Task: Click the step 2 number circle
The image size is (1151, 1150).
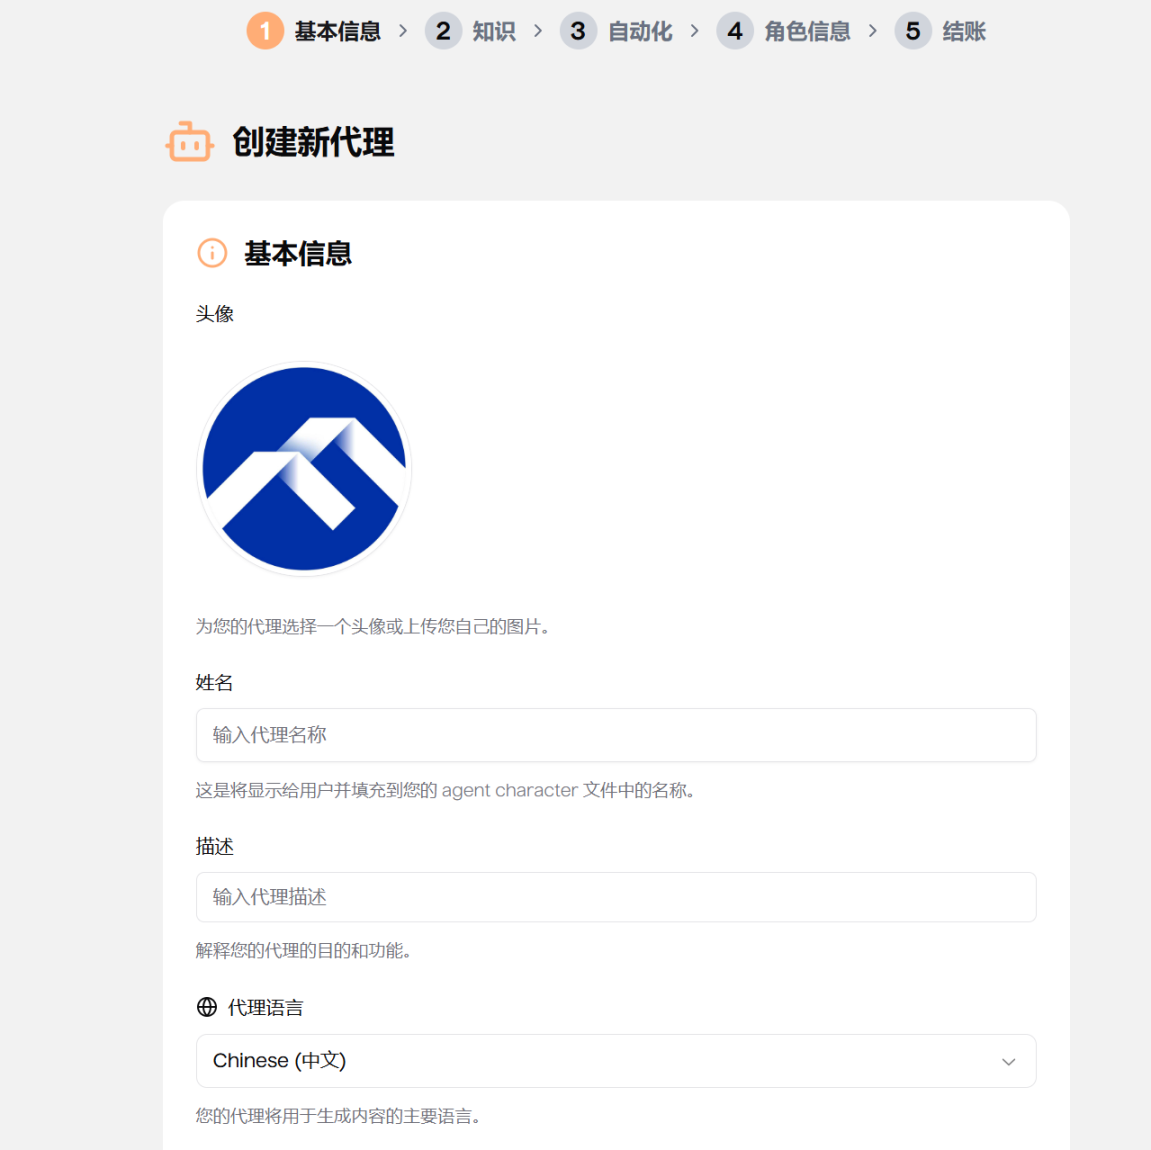Action: (443, 31)
